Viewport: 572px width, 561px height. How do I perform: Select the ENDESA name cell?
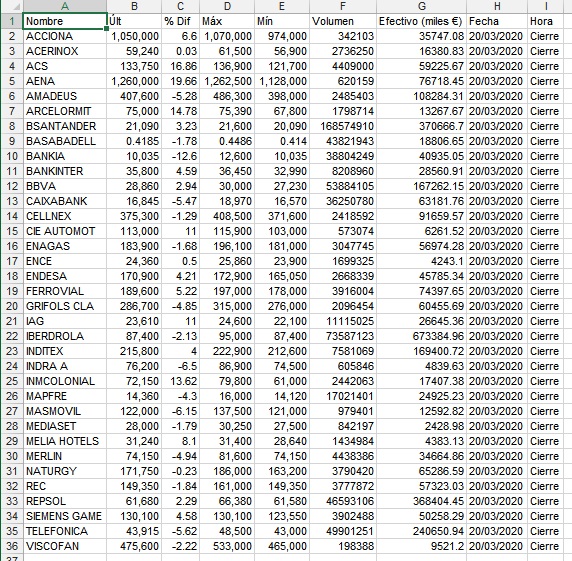[65, 276]
